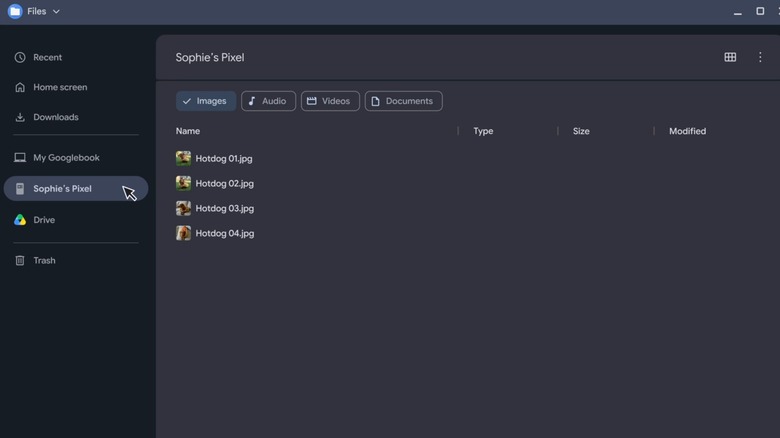The width and height of the screenshot is (780, 438).
Task: Enable the Audio filter chip
Action: pyautogui.click(x=268, y=101)
